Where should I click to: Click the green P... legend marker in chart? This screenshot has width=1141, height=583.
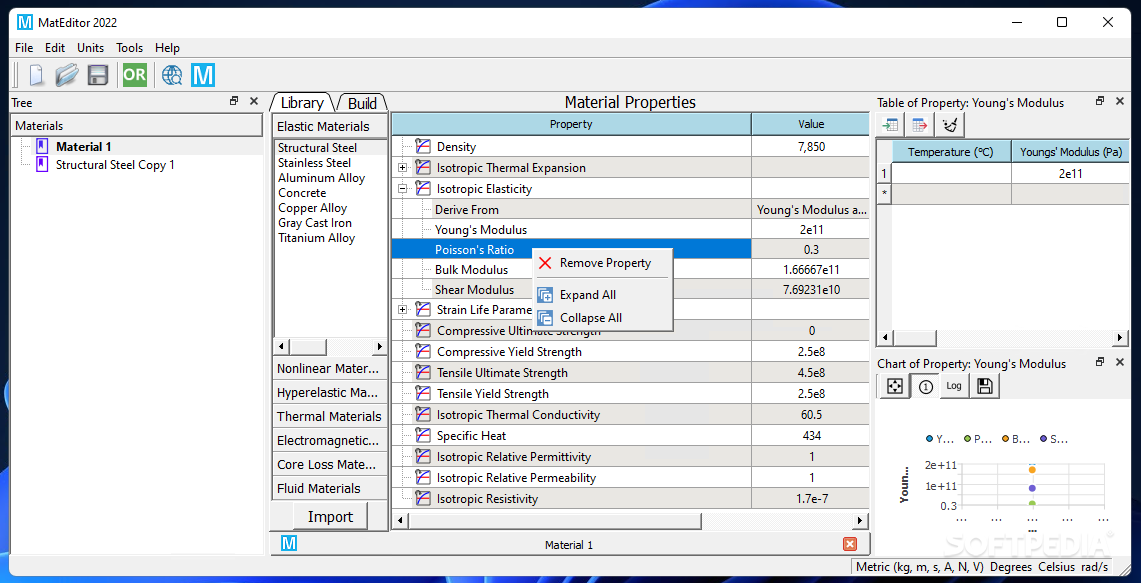[966, 439]
